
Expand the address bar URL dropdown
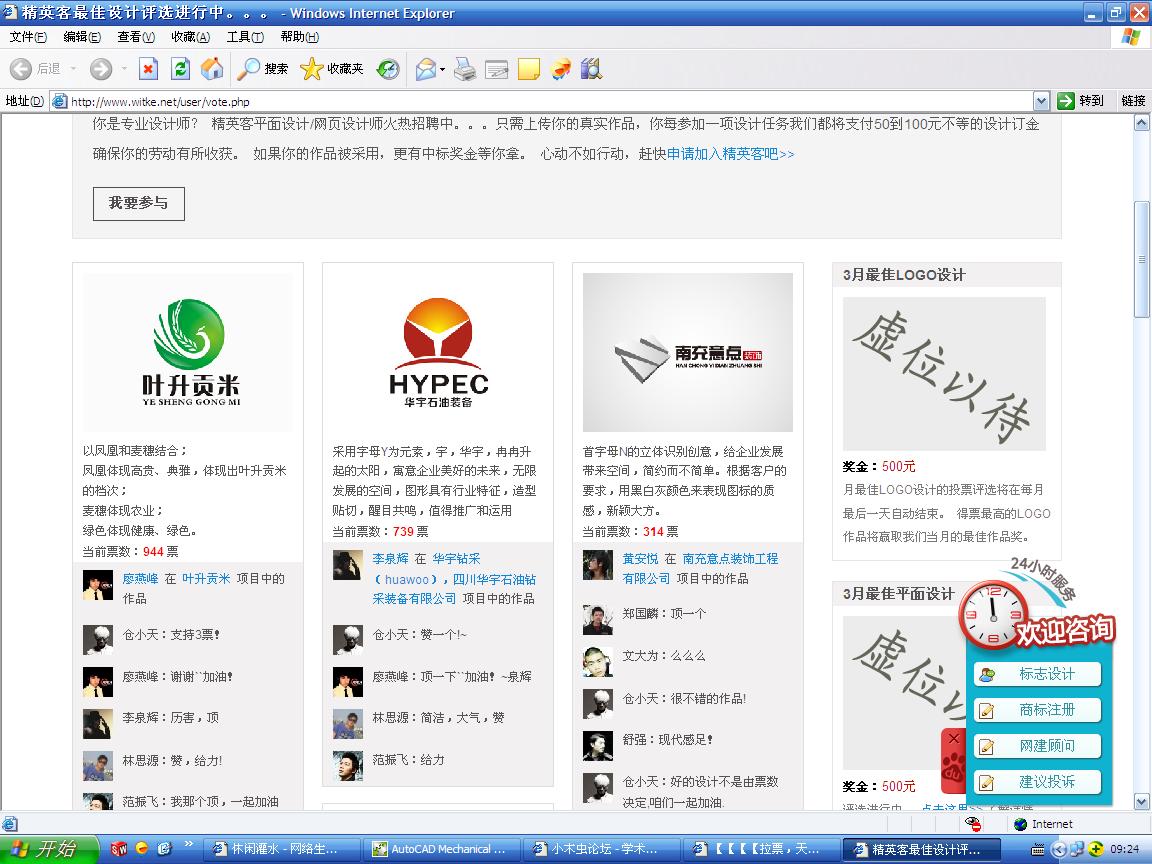point(1041,101)
